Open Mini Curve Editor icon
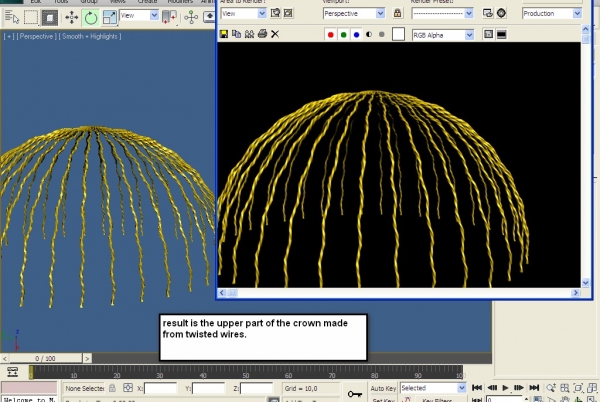This screenshot has height=402, width=600. tap(12, 371)
